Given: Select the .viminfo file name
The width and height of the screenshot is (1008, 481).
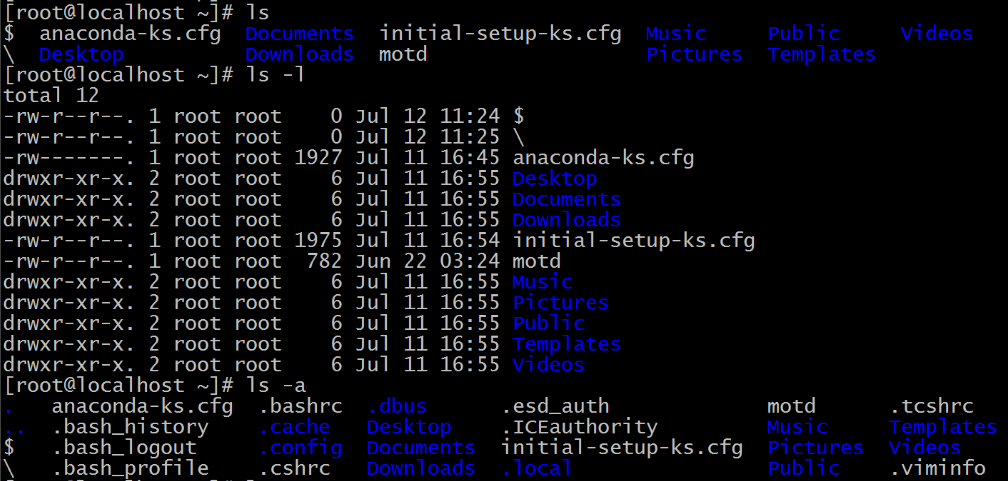Looking at the screenshot, I should [937, 468].
